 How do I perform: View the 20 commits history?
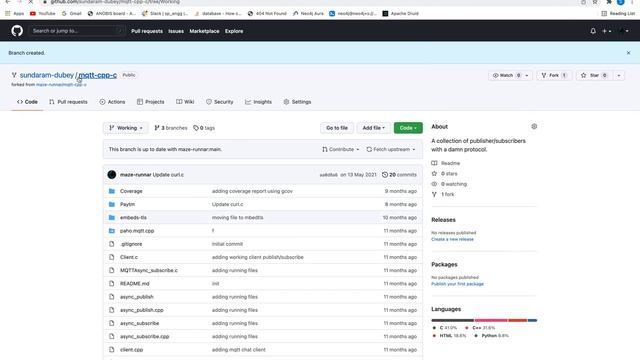399,175
